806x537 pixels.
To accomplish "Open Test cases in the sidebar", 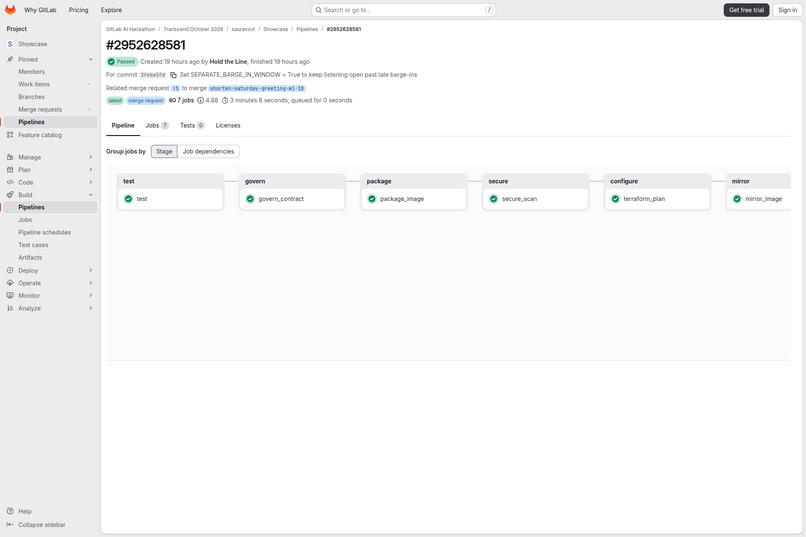I will (x=50, y=245).
